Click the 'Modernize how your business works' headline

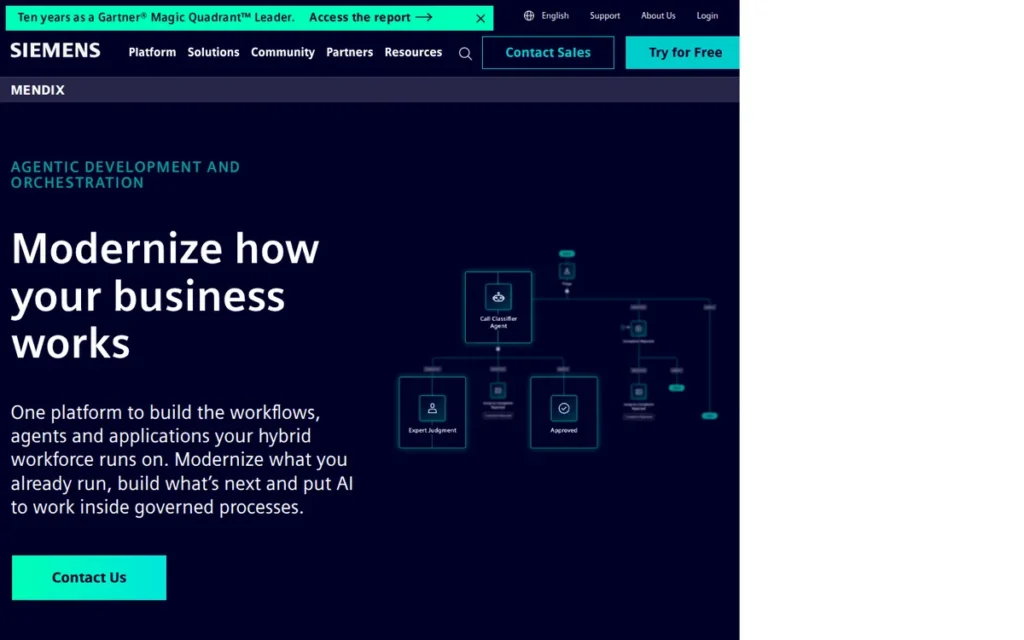point(165,296)
